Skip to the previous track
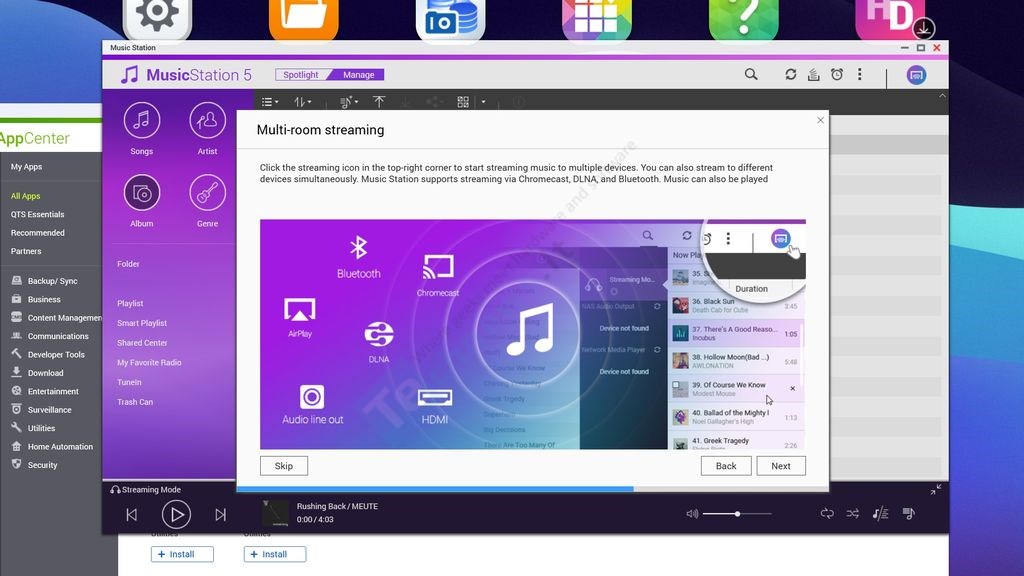 (131, 515)
